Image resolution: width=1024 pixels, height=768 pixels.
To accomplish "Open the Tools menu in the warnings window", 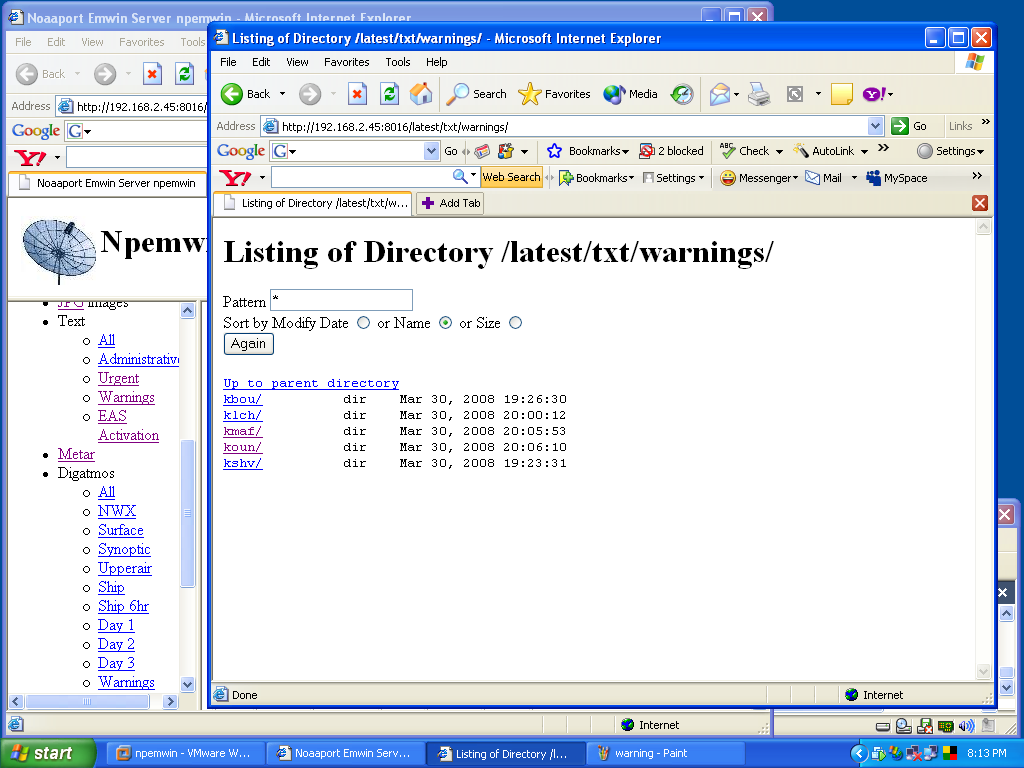I will 398,62.
